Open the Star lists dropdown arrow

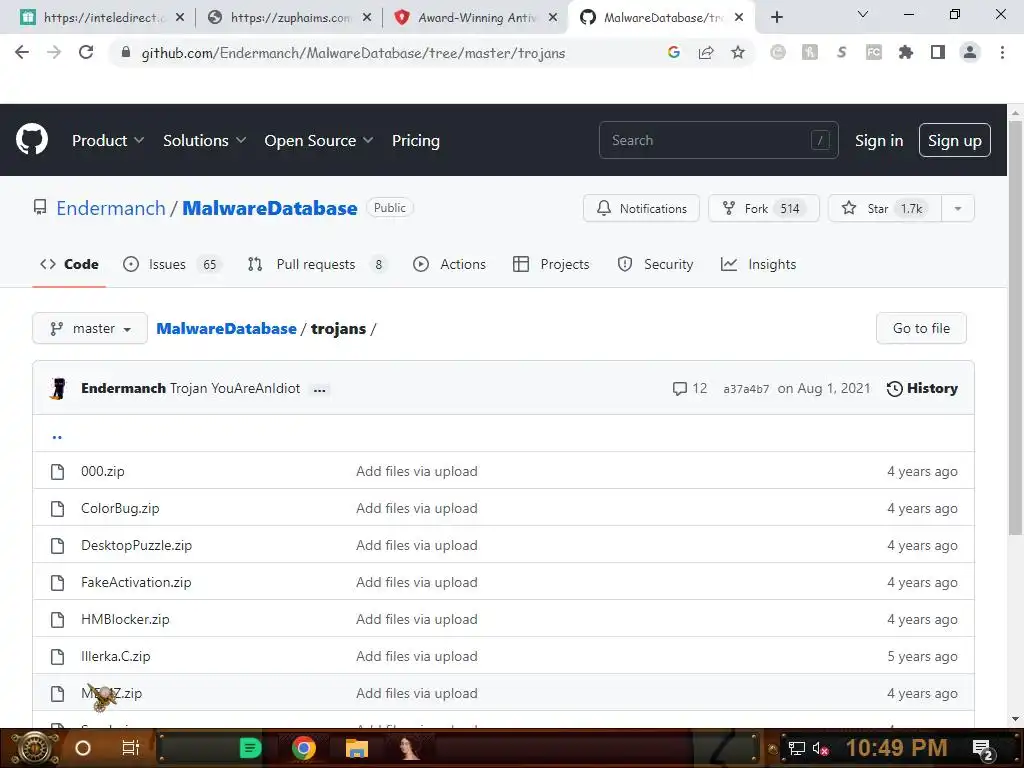957,208
